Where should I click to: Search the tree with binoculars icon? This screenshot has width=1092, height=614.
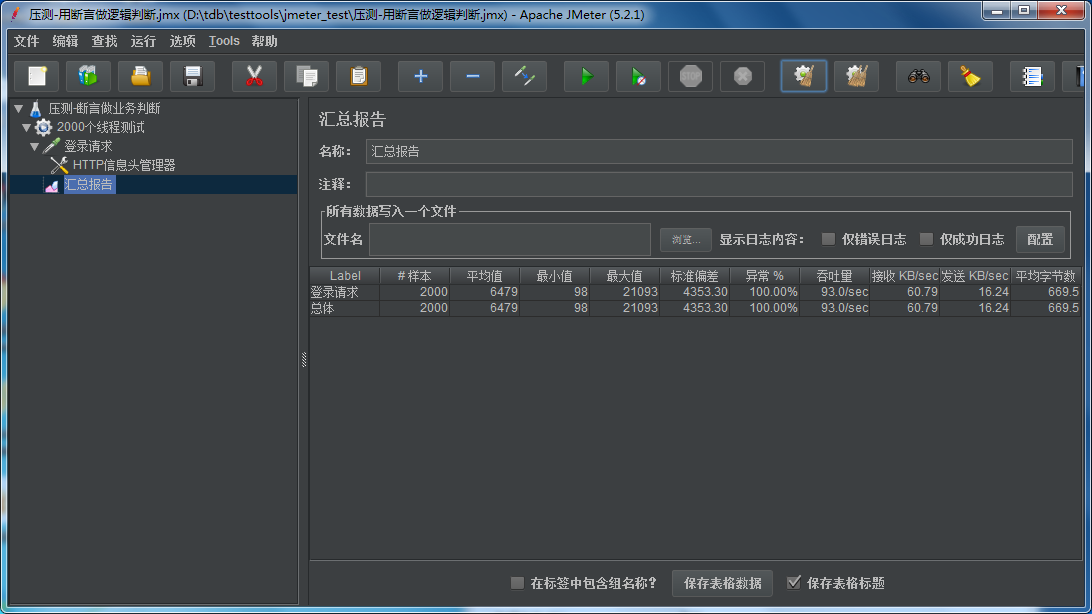coord(918,76)
